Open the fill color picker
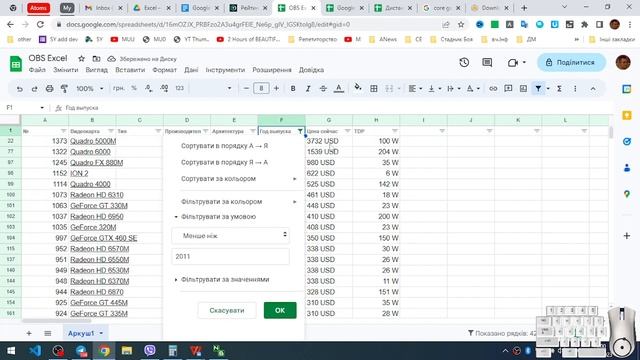This screenshot has width=640, height=360. point(358,88)
